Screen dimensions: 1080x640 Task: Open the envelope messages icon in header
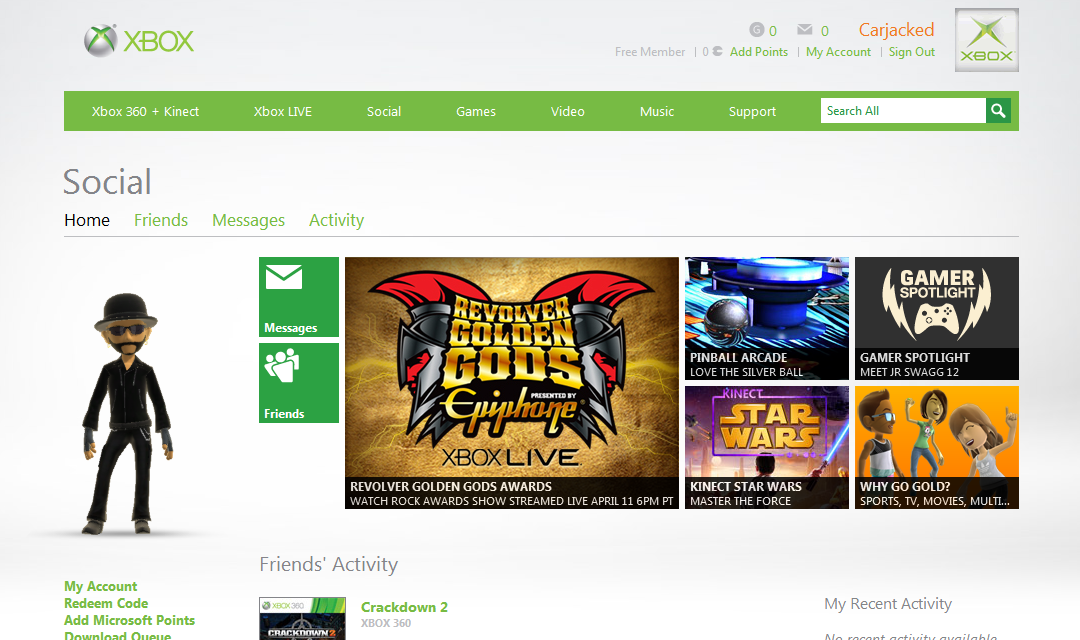pyautogui.click(x=804, y=29)
